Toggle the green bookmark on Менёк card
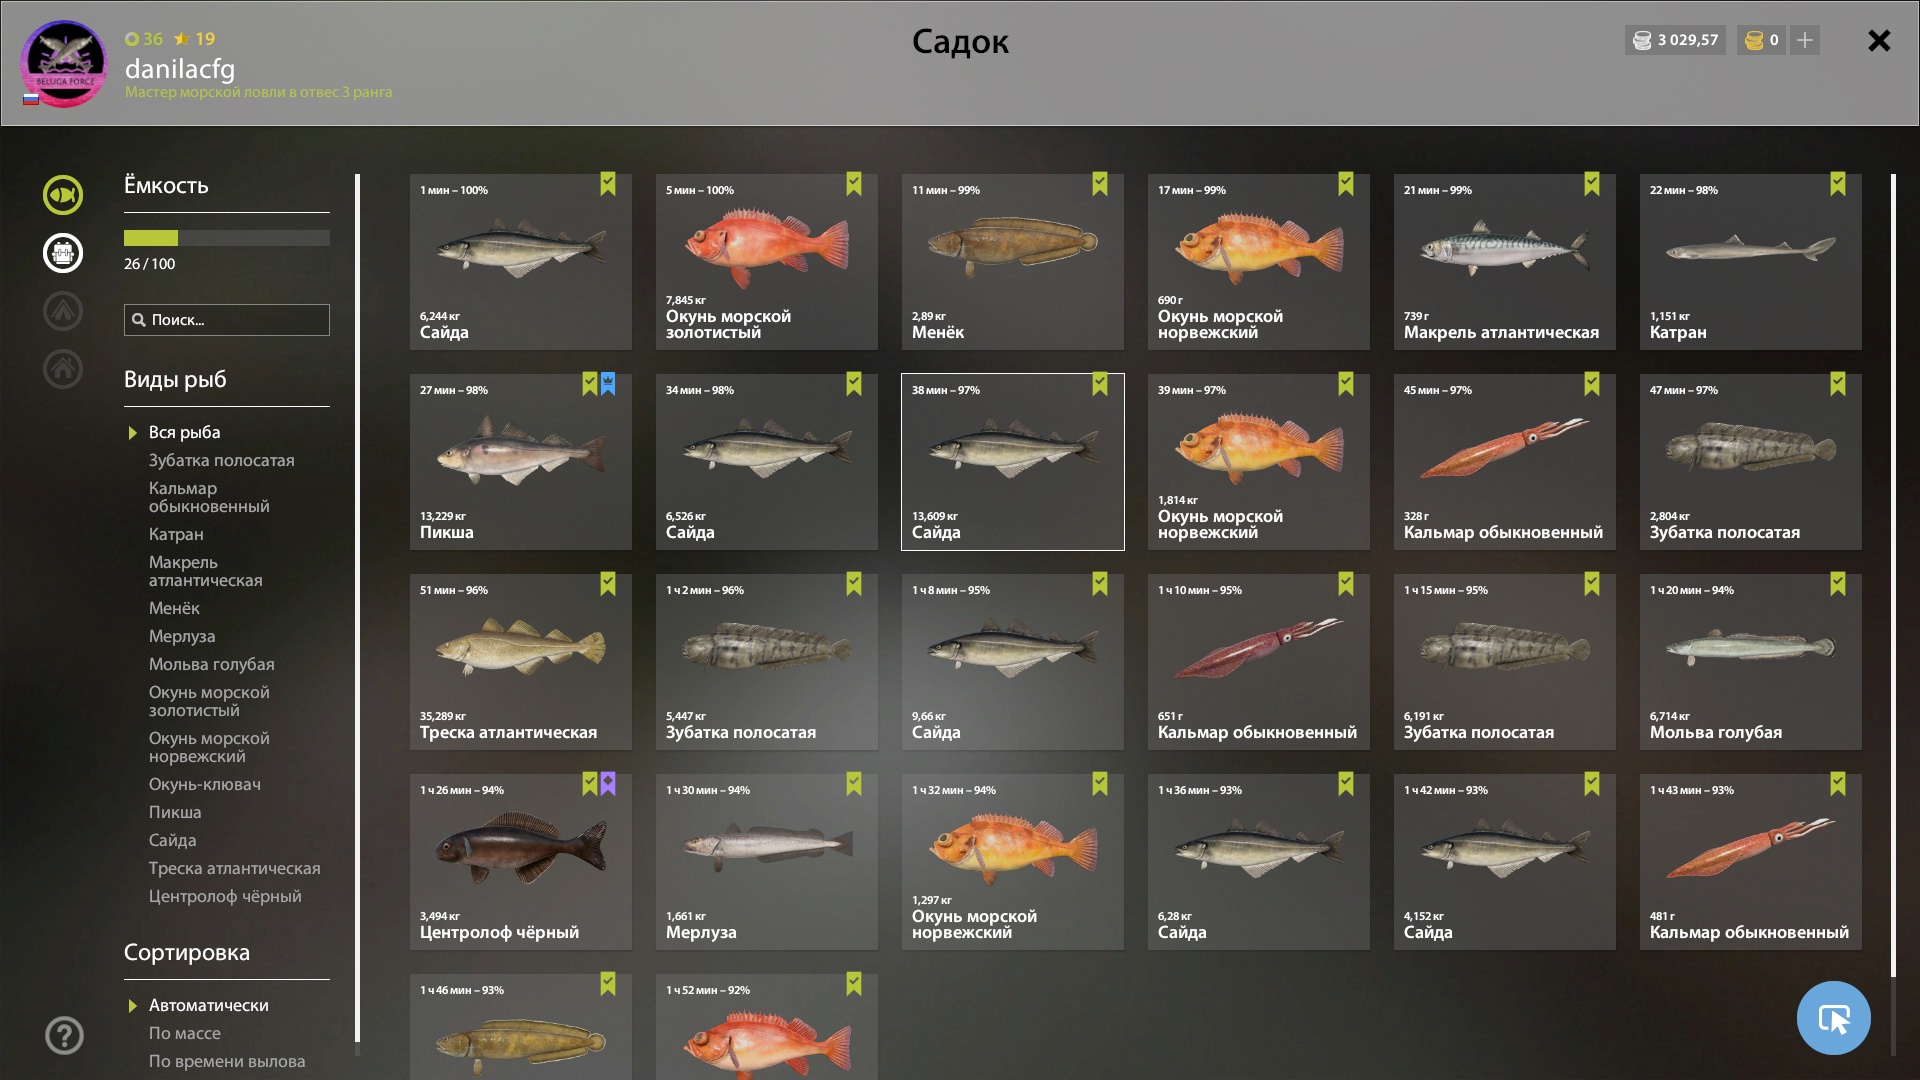This screenshot has width=1920, height=1080. coord(1100,184)
